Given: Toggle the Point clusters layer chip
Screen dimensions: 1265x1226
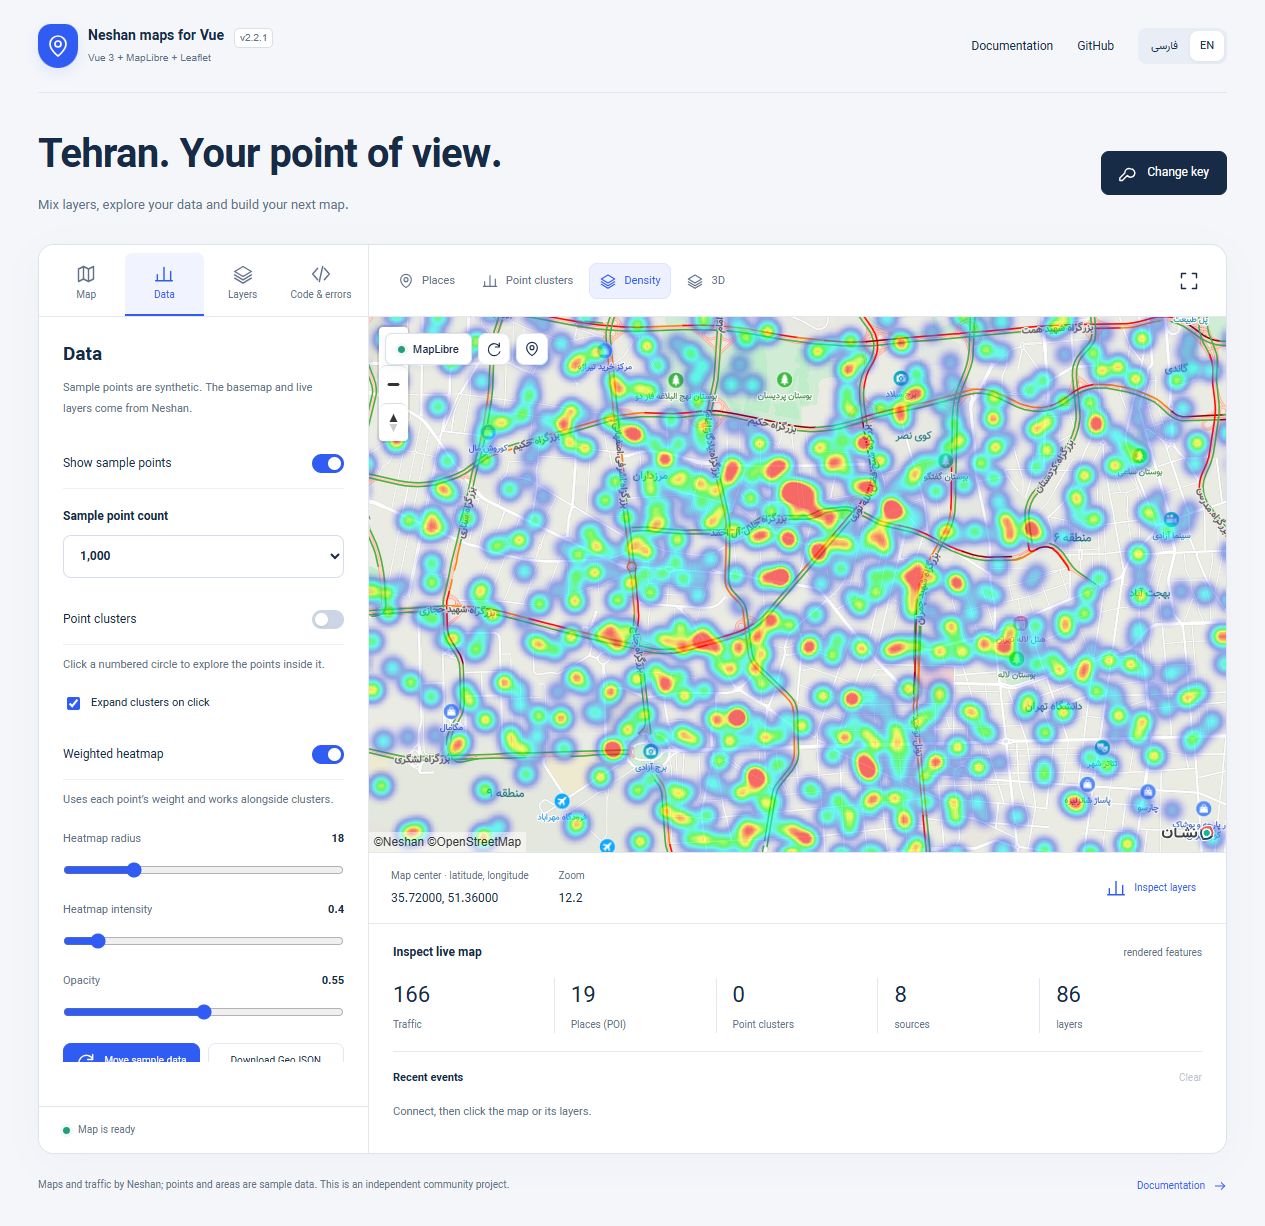Looking at the screenshot, I should [x=527, y=281].
